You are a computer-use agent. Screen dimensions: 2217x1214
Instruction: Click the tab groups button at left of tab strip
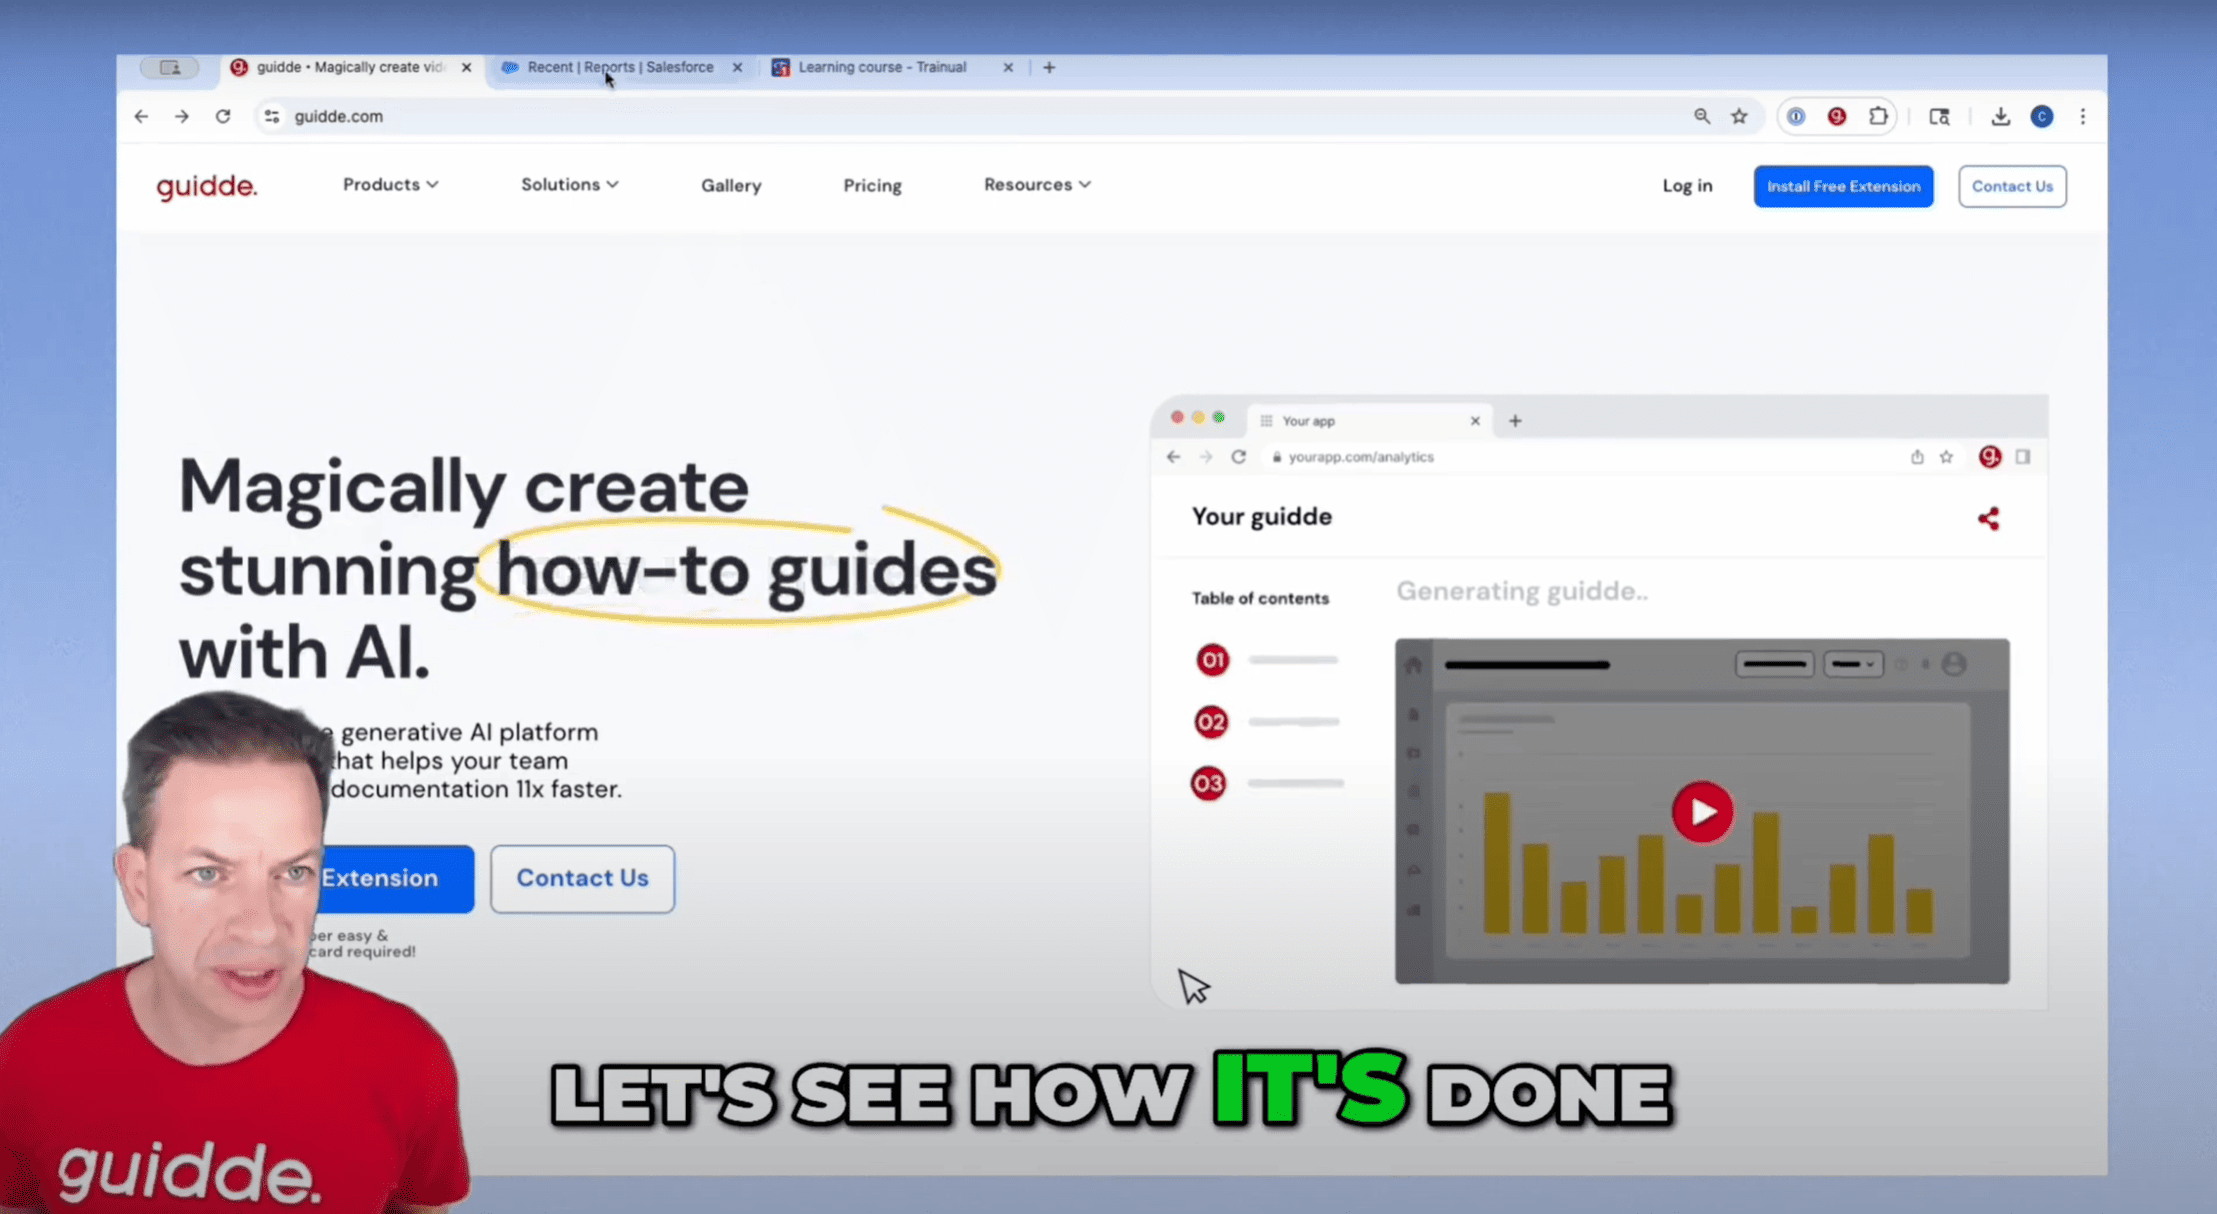(170, 67)
